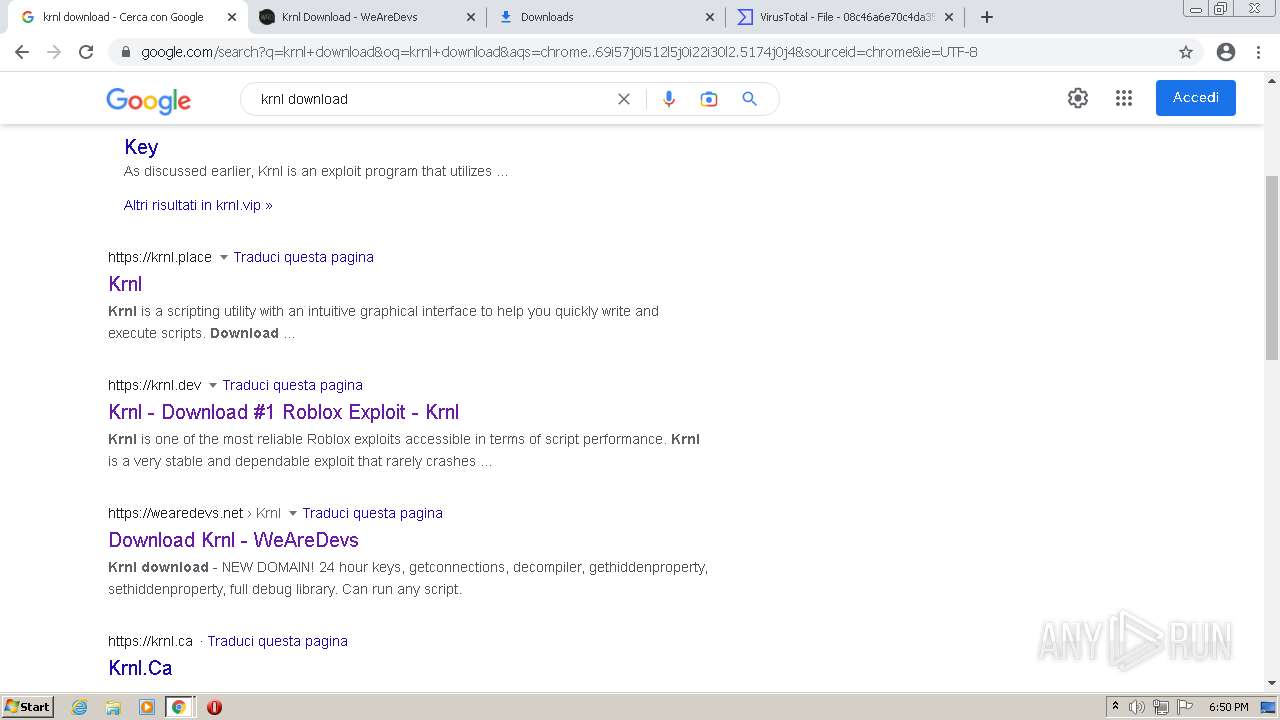Open Google search settings gear
The width and height of the screenshot is (1280, 720).
pyautogui.click(x=1078, y=98)
